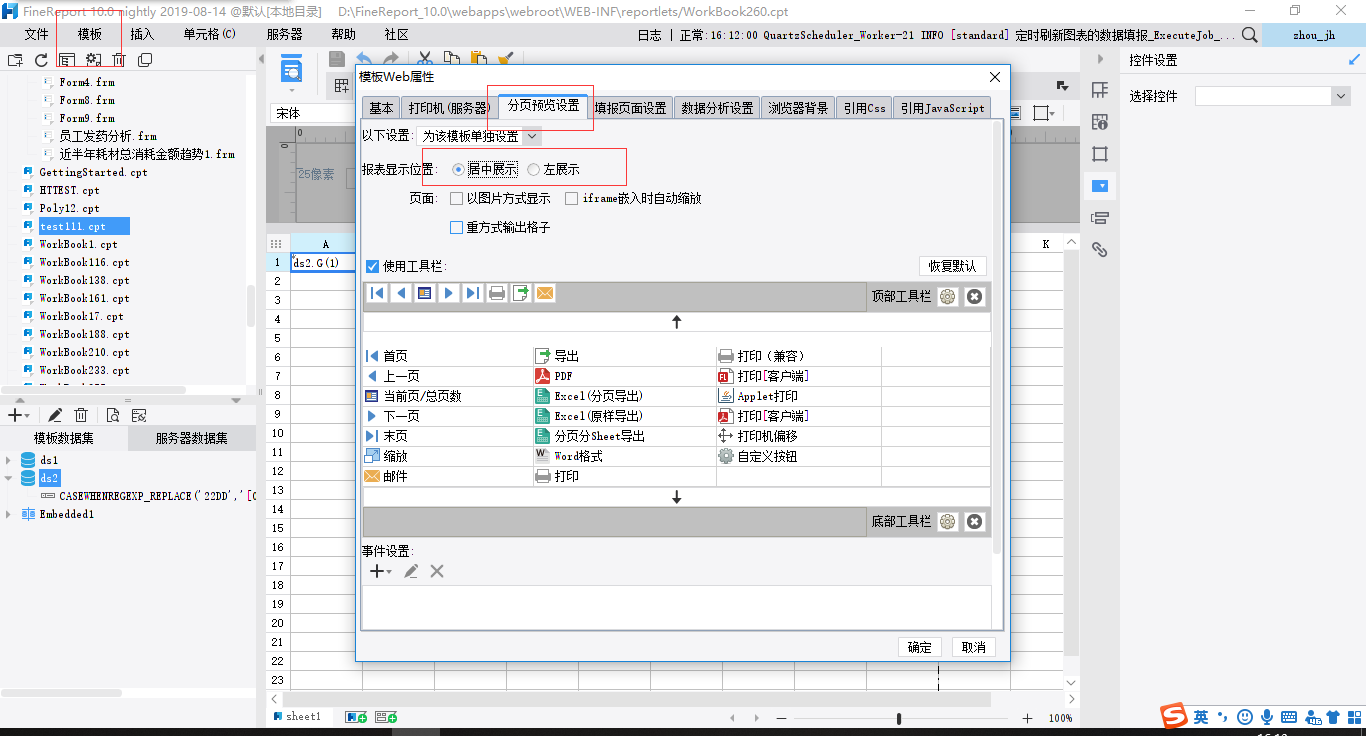Screen dimensions: 1366x736
Task: Click the zhou_jh account button
Action: click(1313, 34)
